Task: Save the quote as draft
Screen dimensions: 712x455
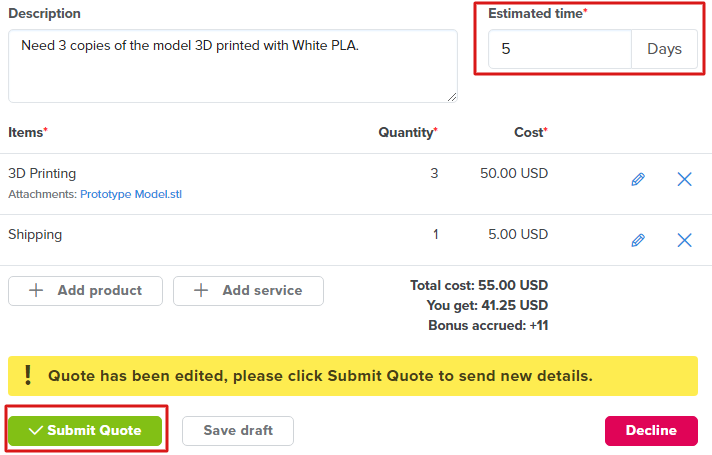Action: pyautogui.click(x=238, y=430)
